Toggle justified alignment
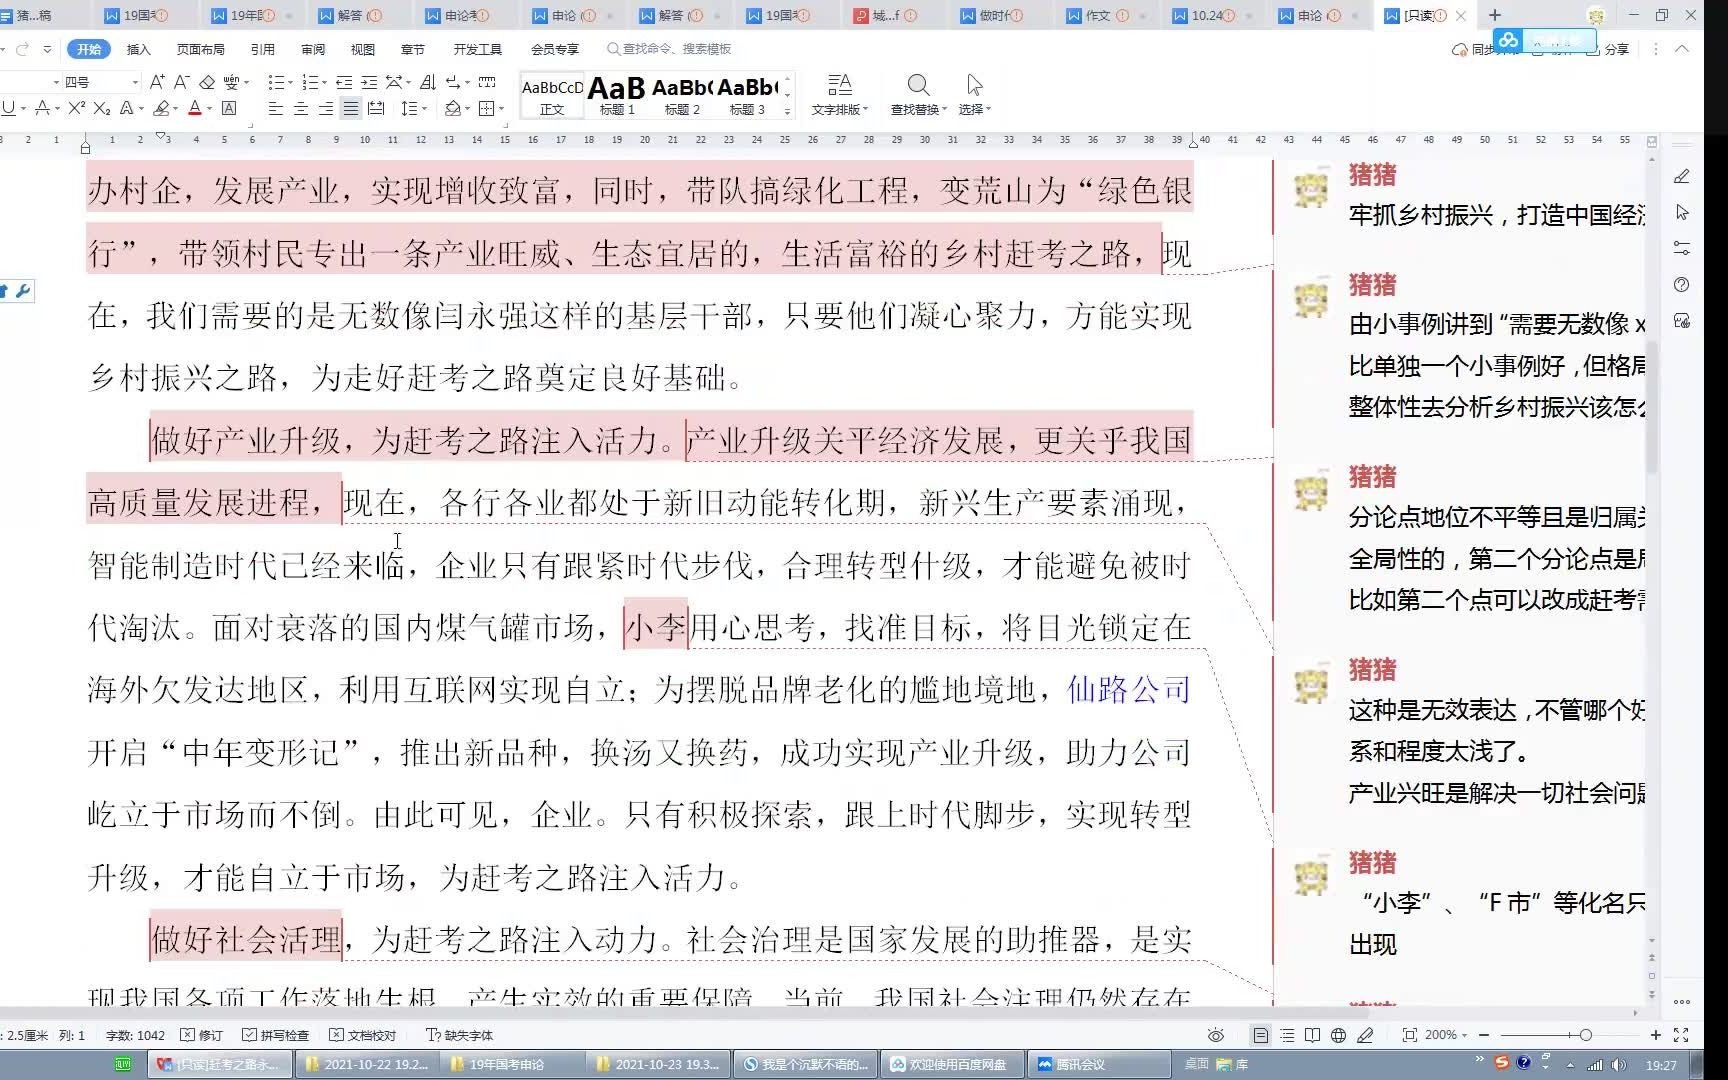This screenshot has width=1728, height=1080. pos(350,108)
